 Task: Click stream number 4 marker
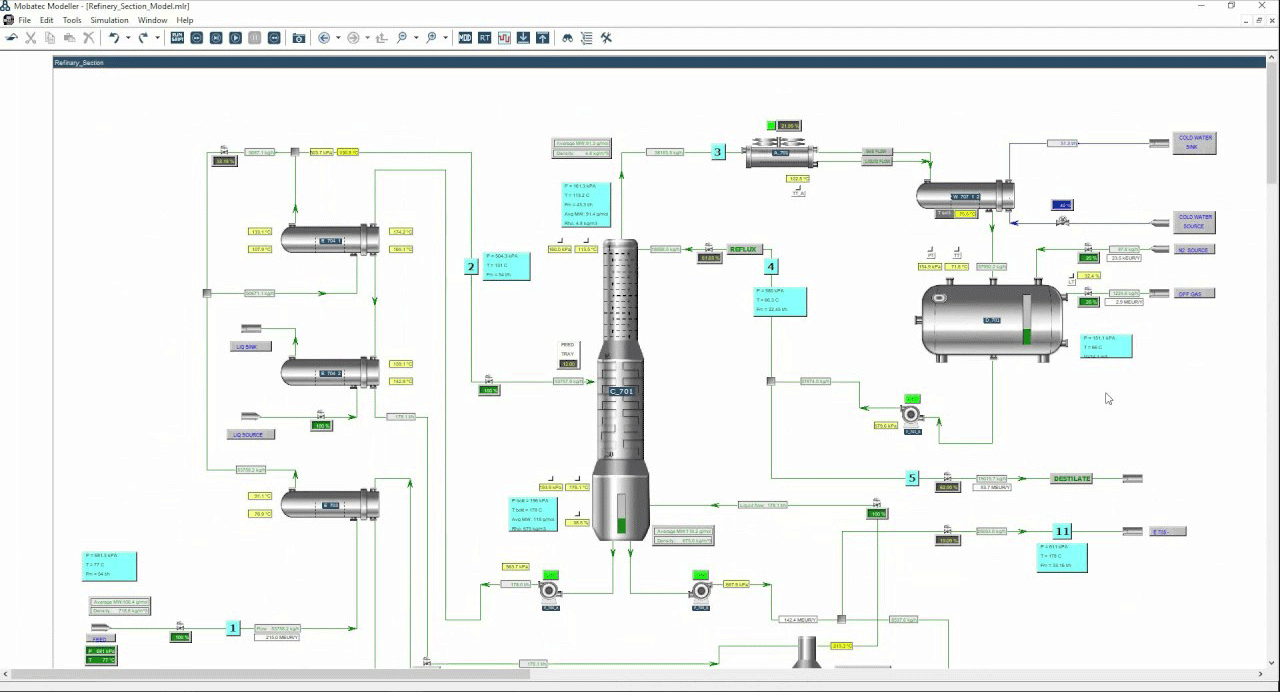tap(770, 267)
